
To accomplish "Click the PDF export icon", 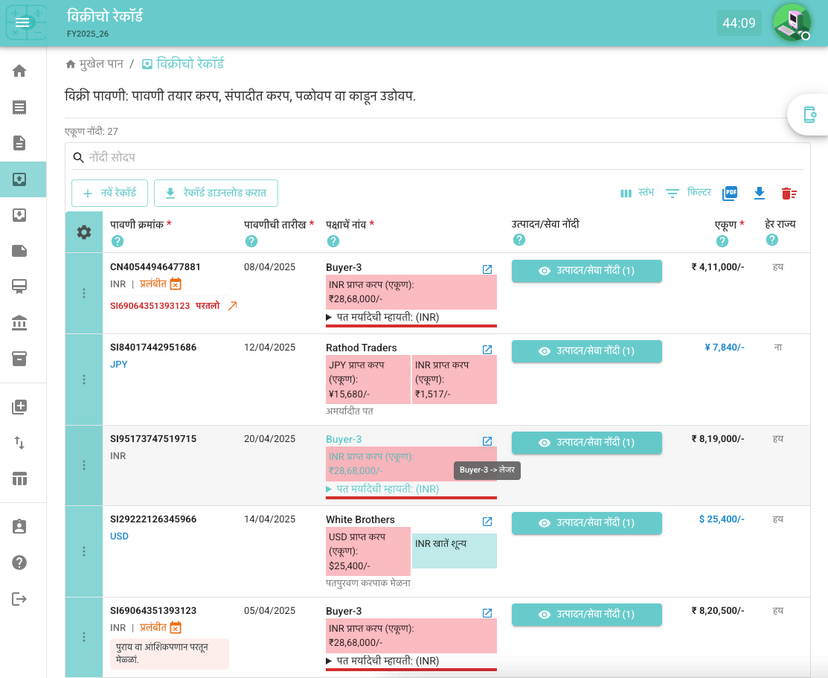I will (730, 193).
